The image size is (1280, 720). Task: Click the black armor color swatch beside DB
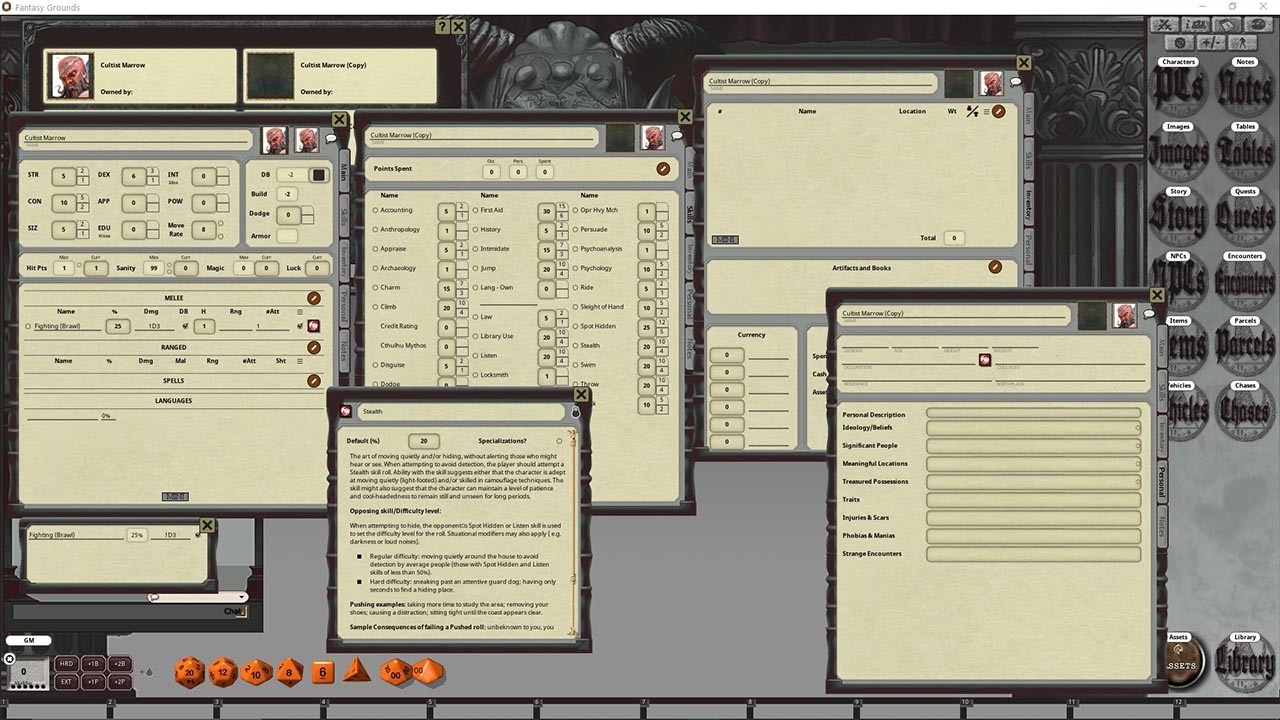click(318, 174)
